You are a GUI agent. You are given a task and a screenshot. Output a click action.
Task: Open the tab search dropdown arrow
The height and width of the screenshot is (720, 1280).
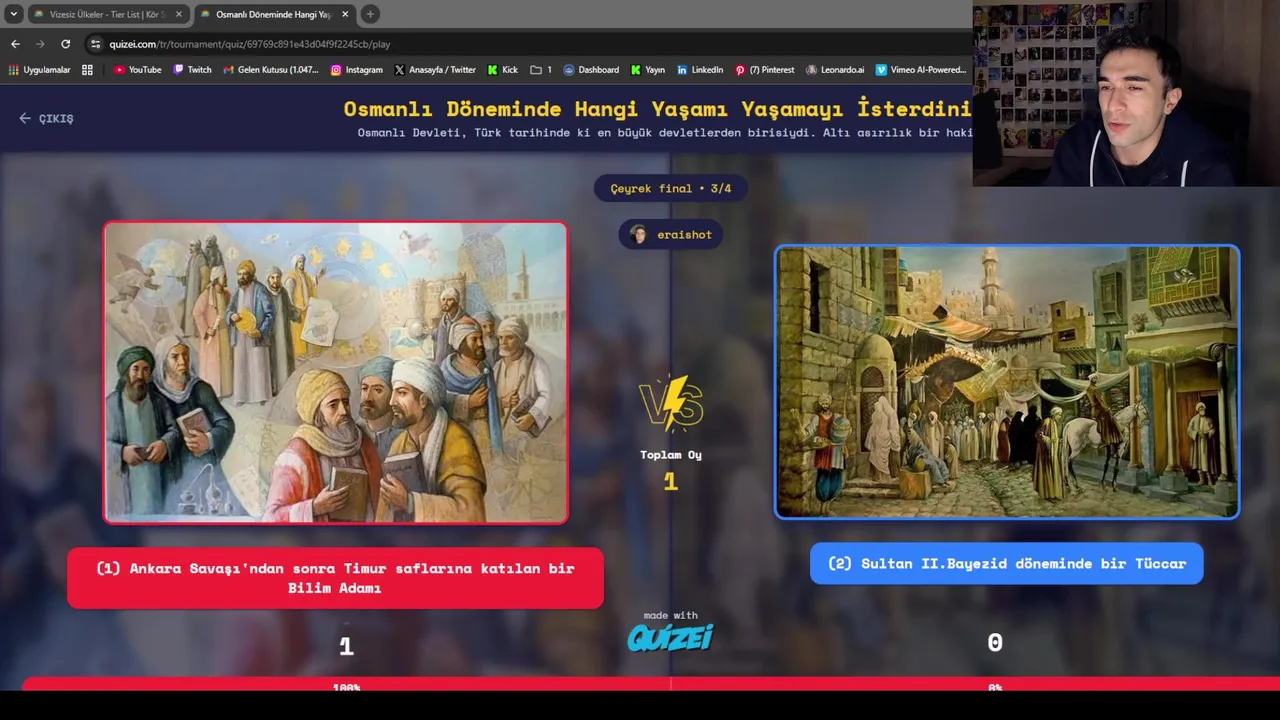tap(14, 14)
